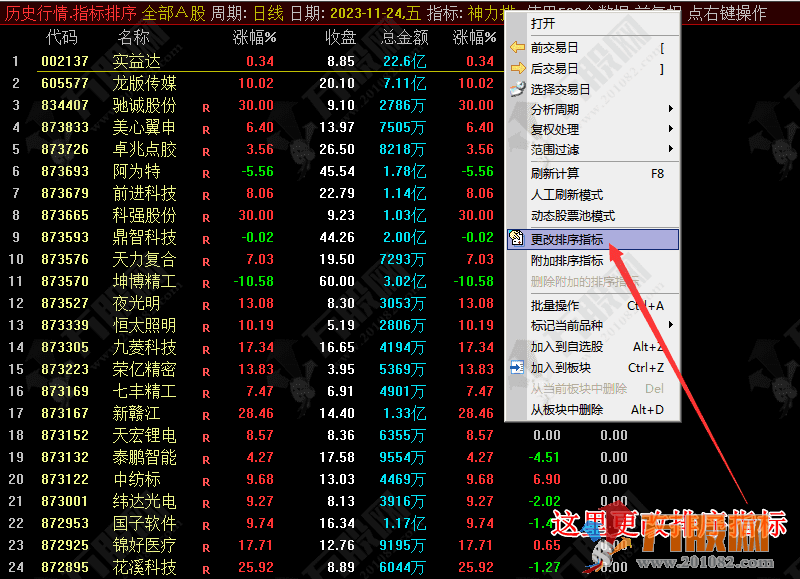Click stock name 新赣江
The width and height of the screenshot is (800, 579).
(136, 413)
